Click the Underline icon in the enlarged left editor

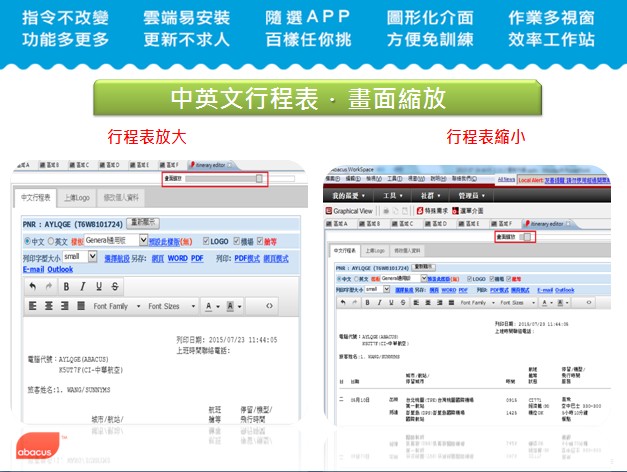98,286
